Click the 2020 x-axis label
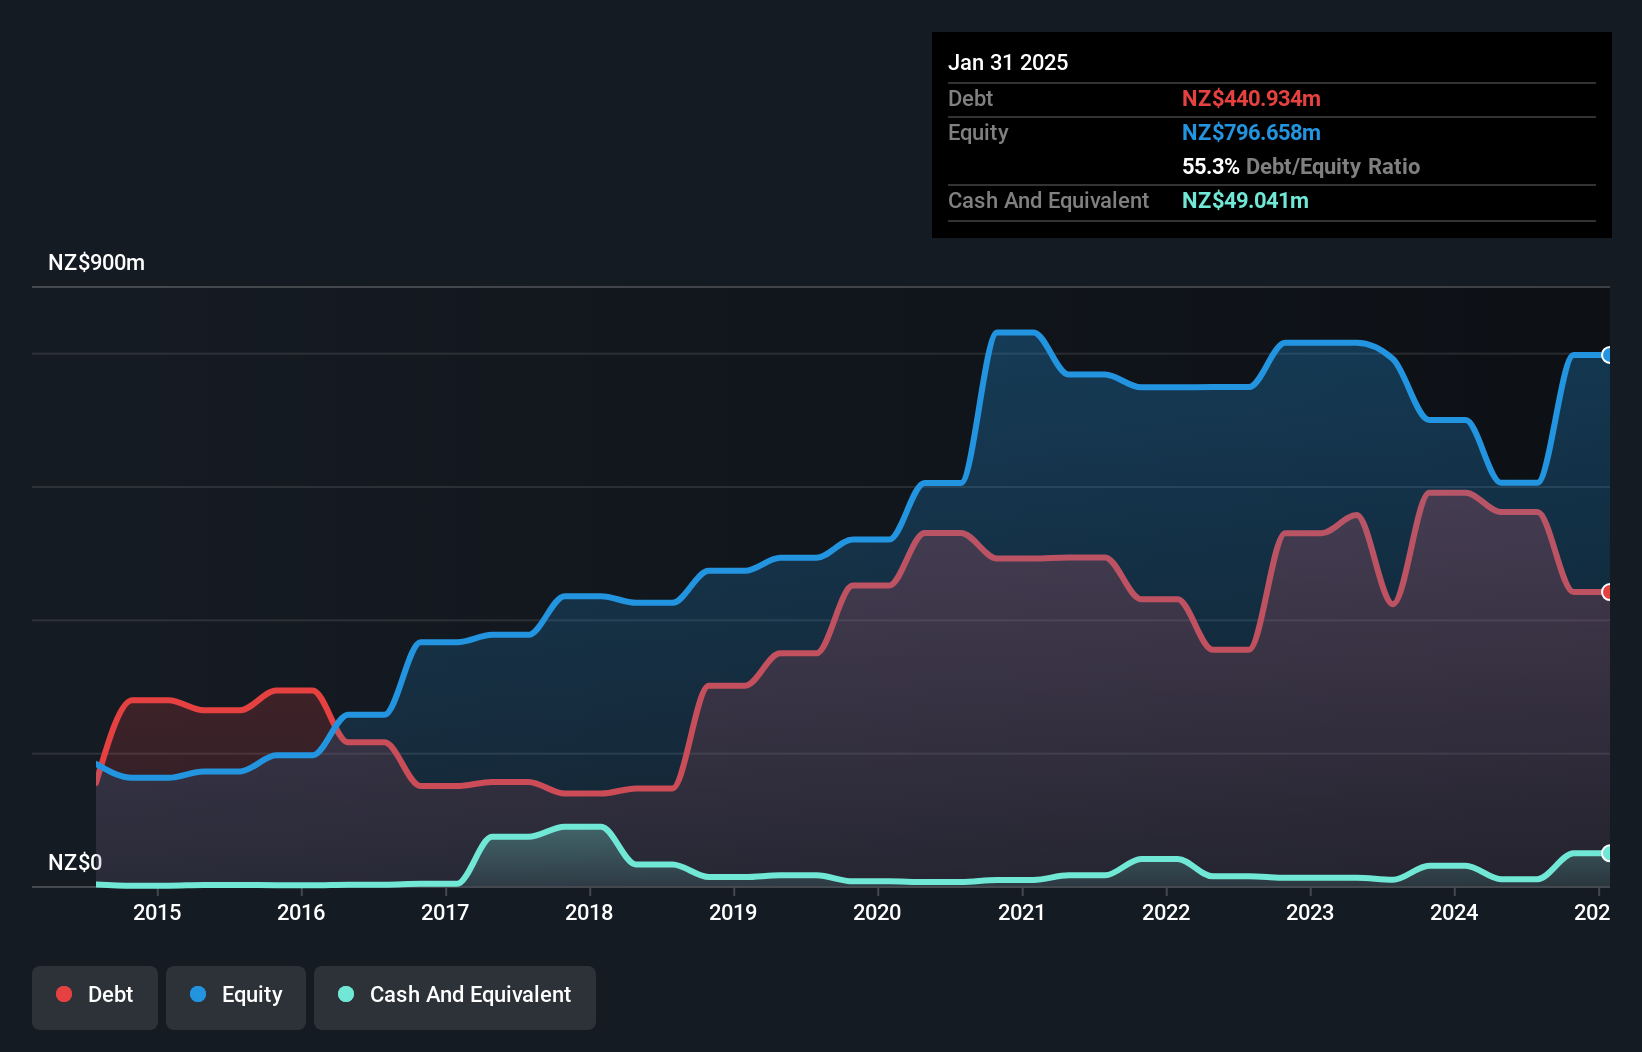The height and width of the screenshot is (1052, 1642). [x=877, y=912]
